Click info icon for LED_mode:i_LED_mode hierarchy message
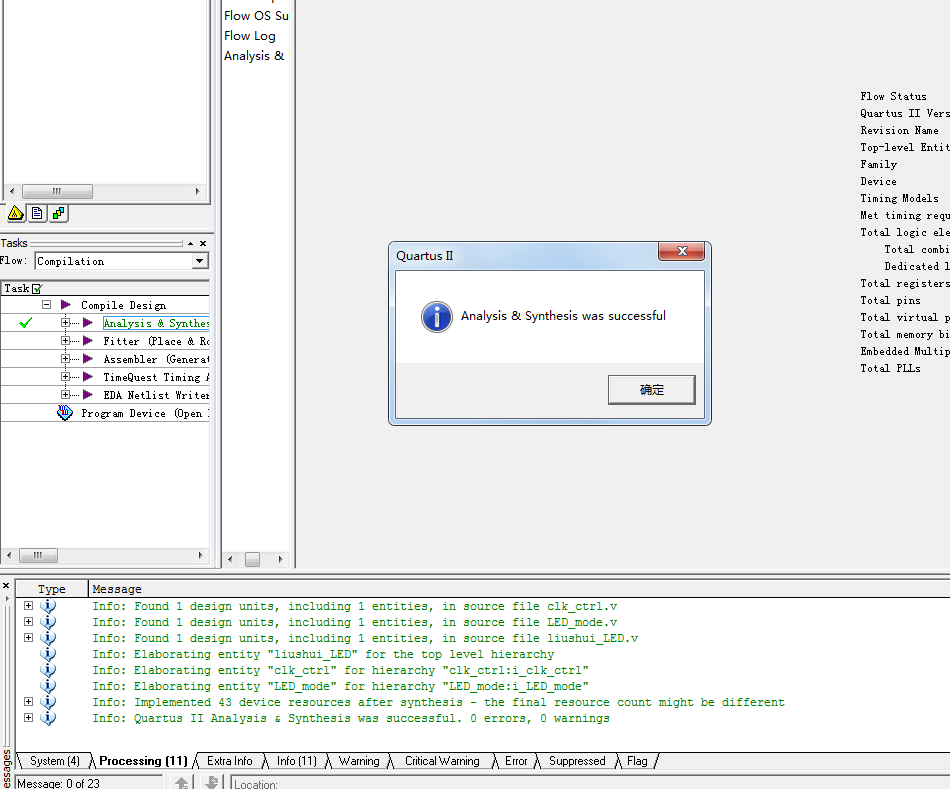 [x=48, y=686]
